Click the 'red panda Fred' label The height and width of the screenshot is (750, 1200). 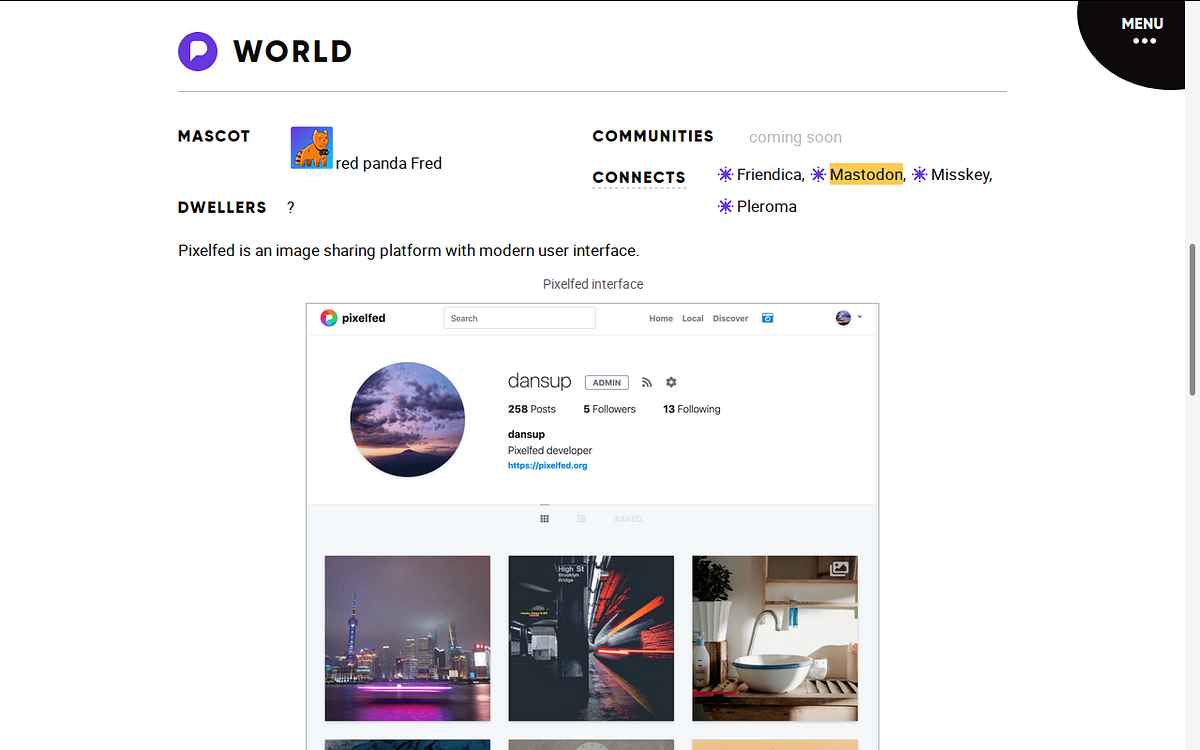(x=389, y=163)
